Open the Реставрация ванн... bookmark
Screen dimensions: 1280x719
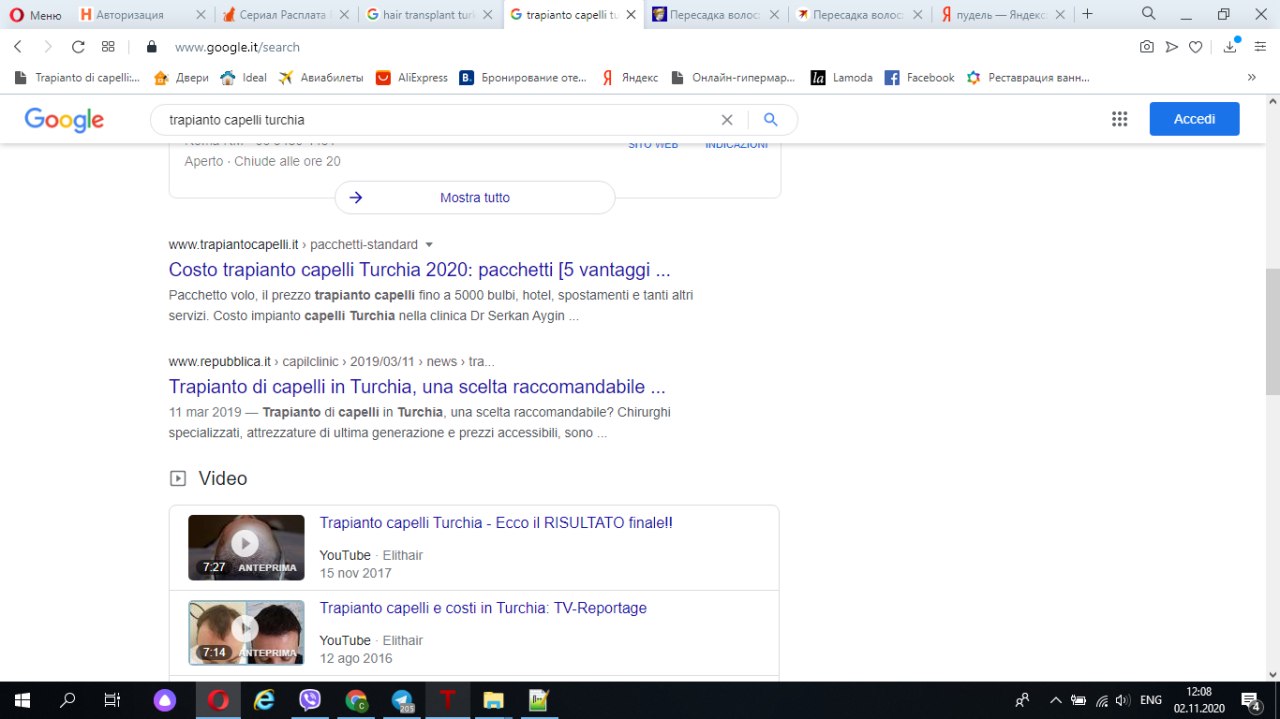click(x=1028, y=77)
